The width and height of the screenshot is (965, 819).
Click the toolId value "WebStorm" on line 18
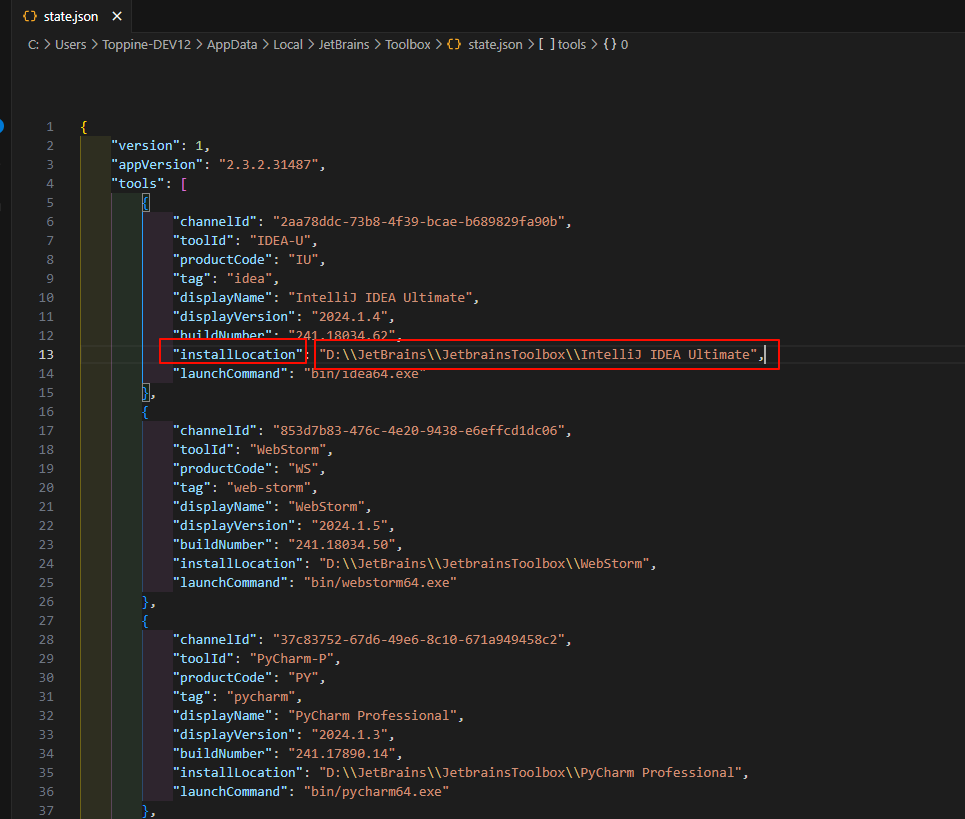[x=288, y=450]
